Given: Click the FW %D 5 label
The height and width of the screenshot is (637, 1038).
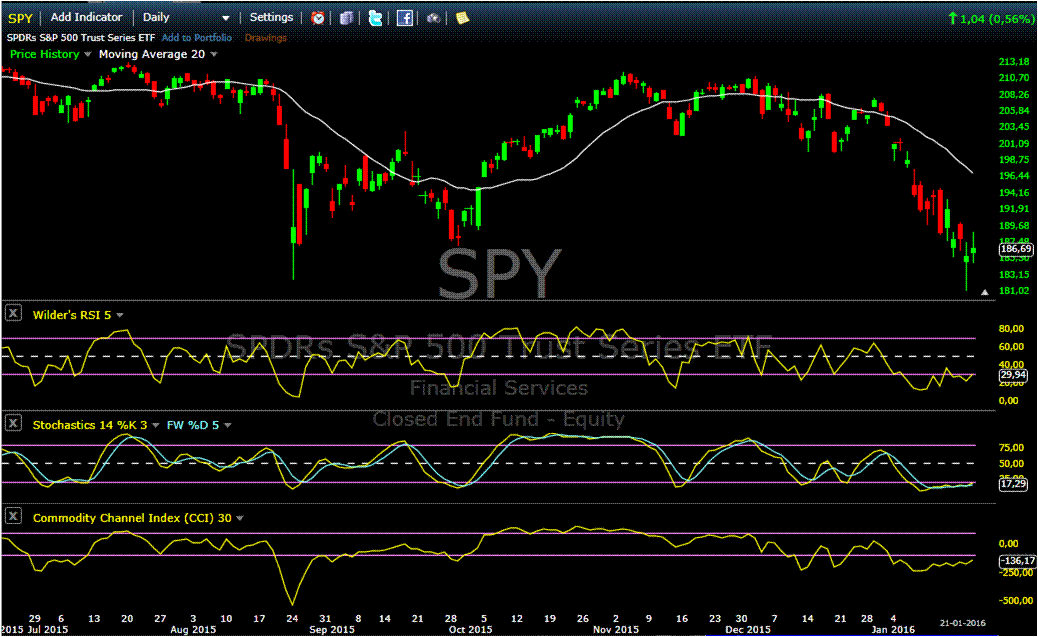Looking at the screenshot, I should tap(193, 425).
